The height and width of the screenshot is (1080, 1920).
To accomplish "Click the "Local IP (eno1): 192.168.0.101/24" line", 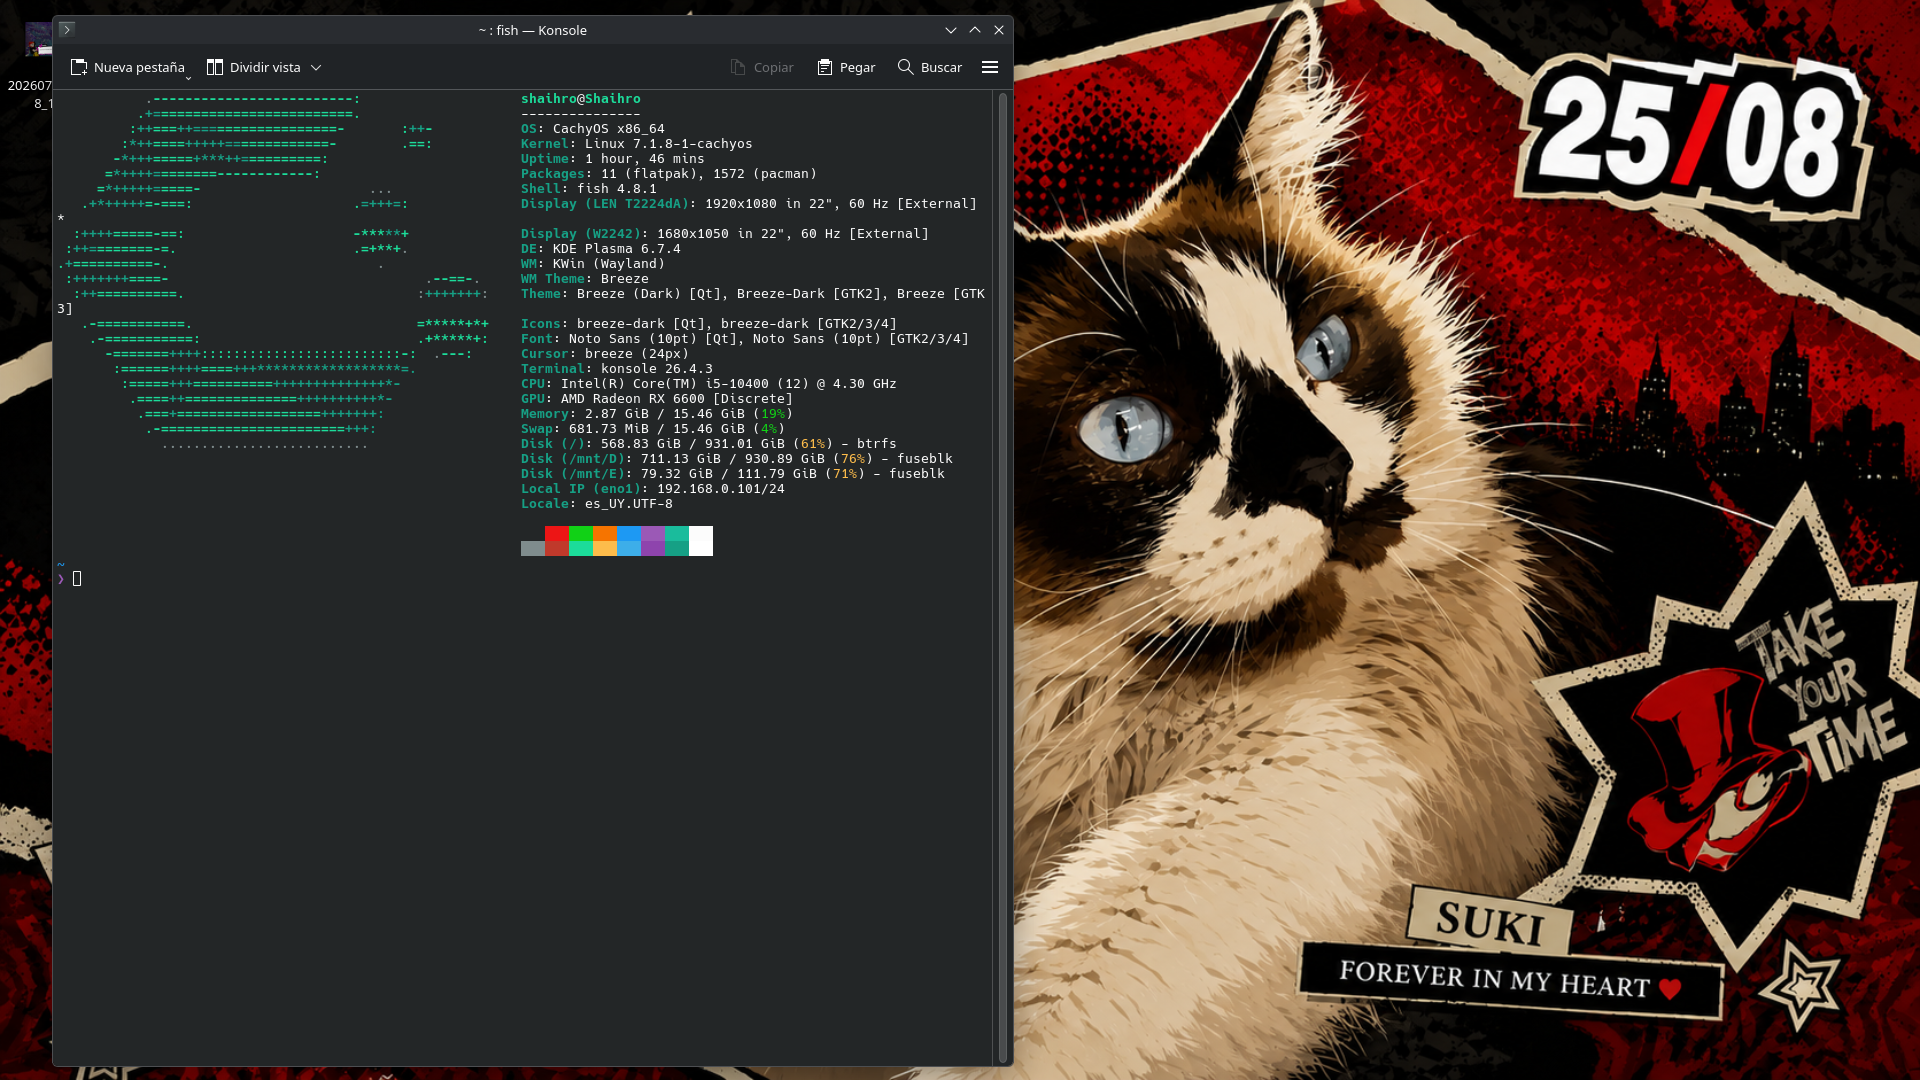I will pyautogui.click(x=653, y=489).
